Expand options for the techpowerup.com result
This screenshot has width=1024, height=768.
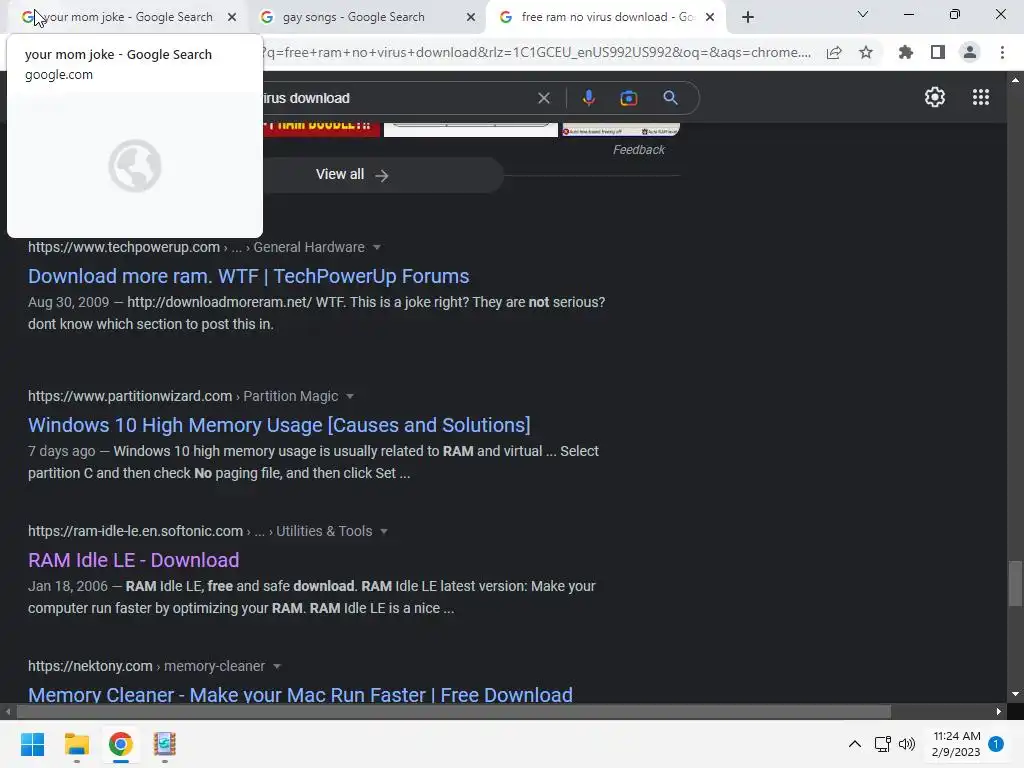coord(377,248)
